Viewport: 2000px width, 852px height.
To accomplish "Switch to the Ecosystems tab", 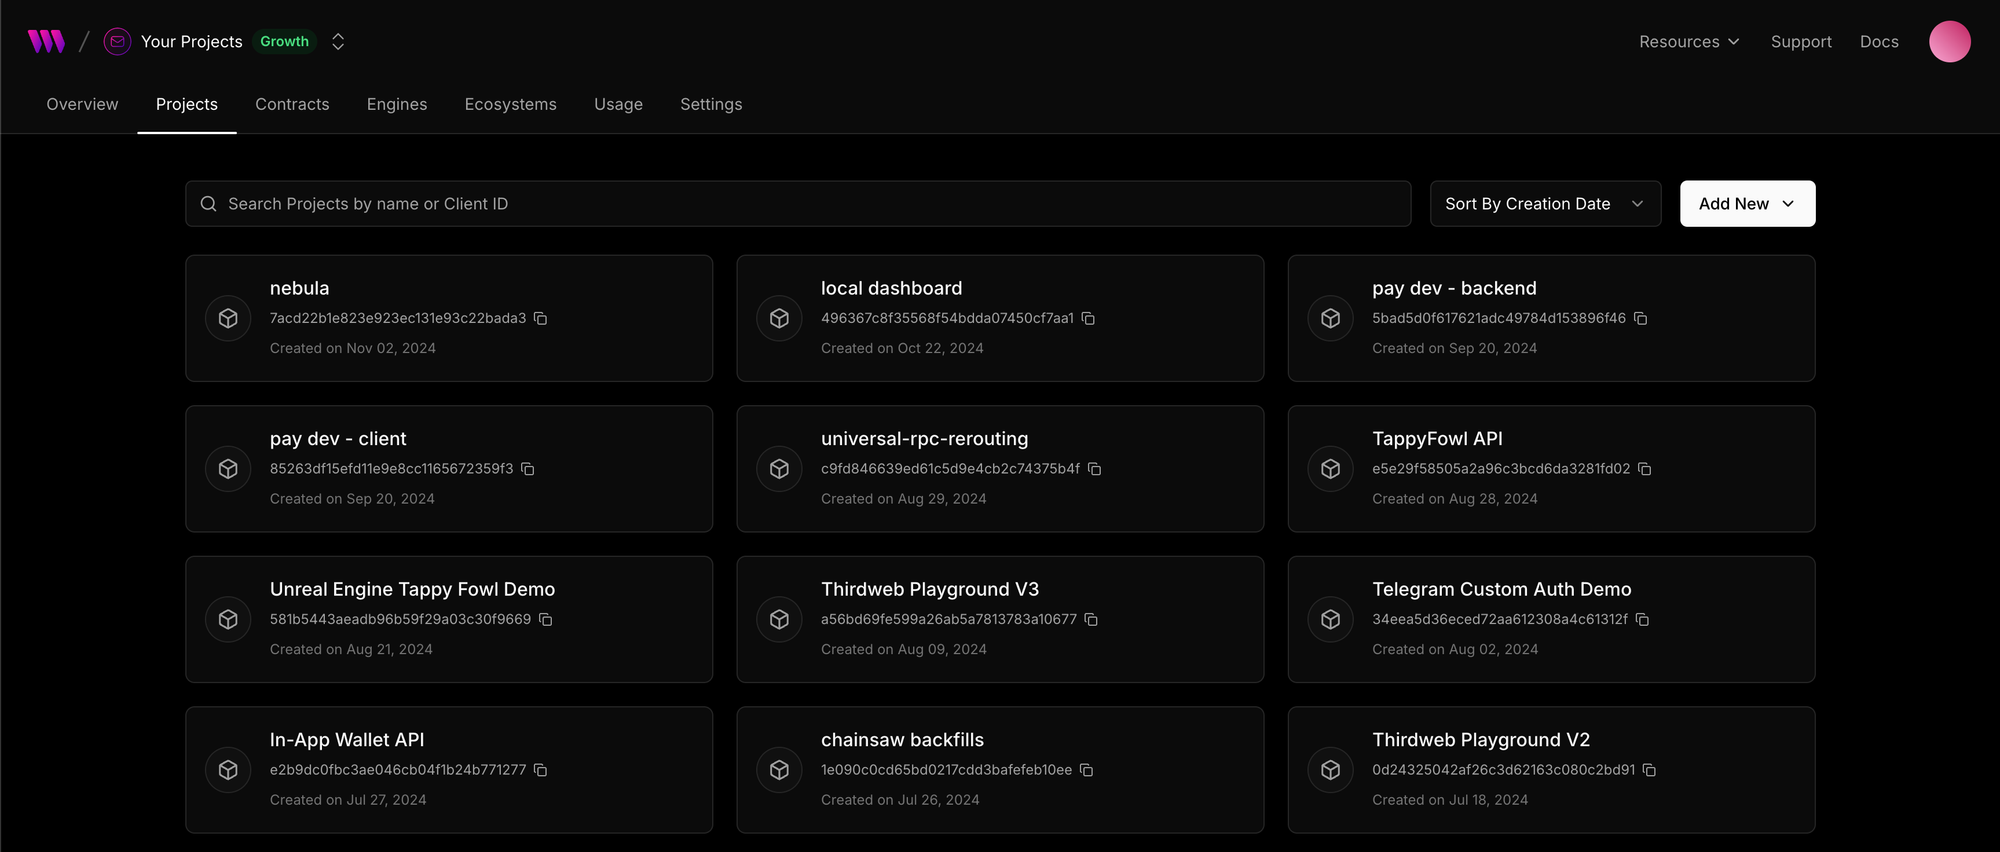I will (510, 104).
